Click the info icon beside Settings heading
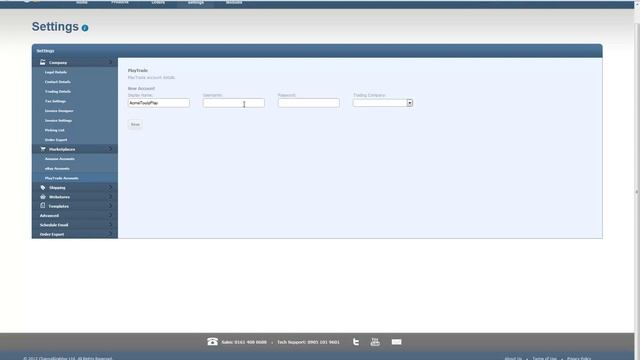 85,28
